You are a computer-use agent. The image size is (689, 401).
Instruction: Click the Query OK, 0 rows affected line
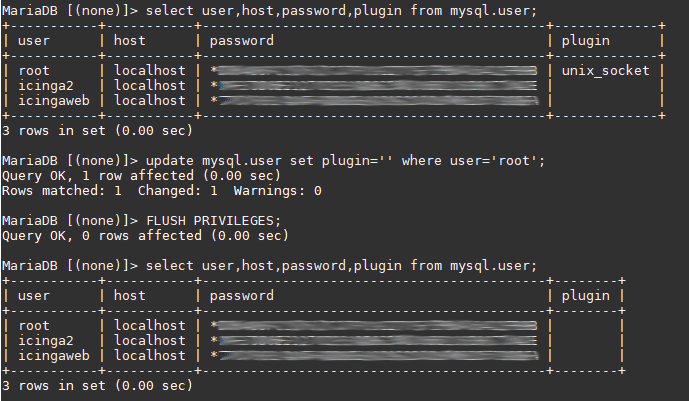point(145,236)
